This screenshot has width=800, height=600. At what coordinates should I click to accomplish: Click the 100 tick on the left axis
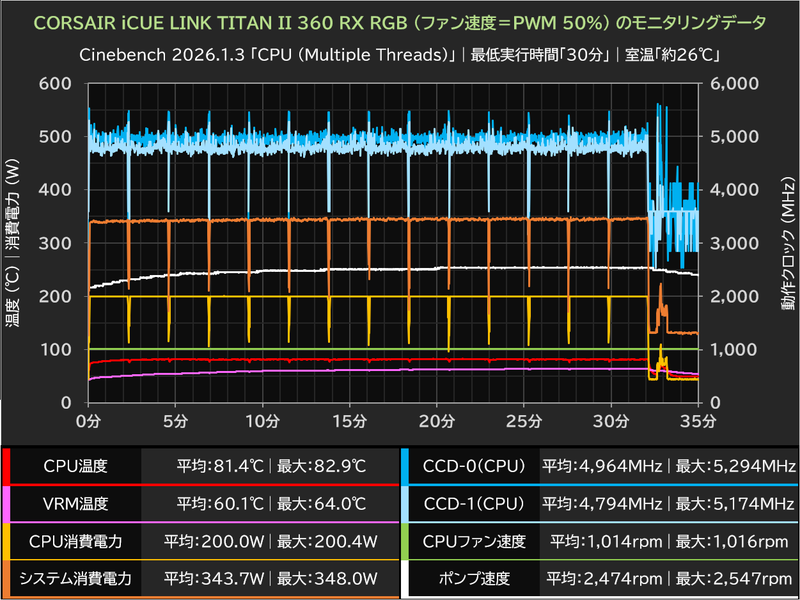55,349
